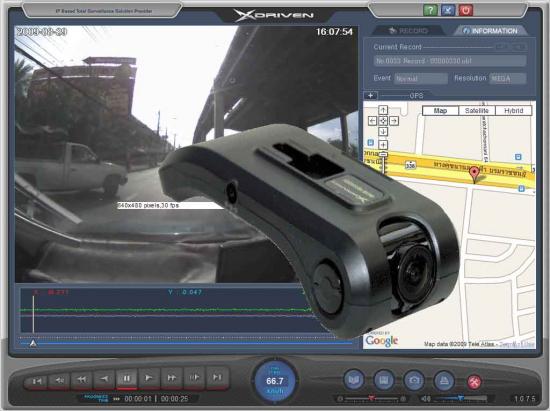
Task: Click the red GPS location pin
Action: point(474,174)
